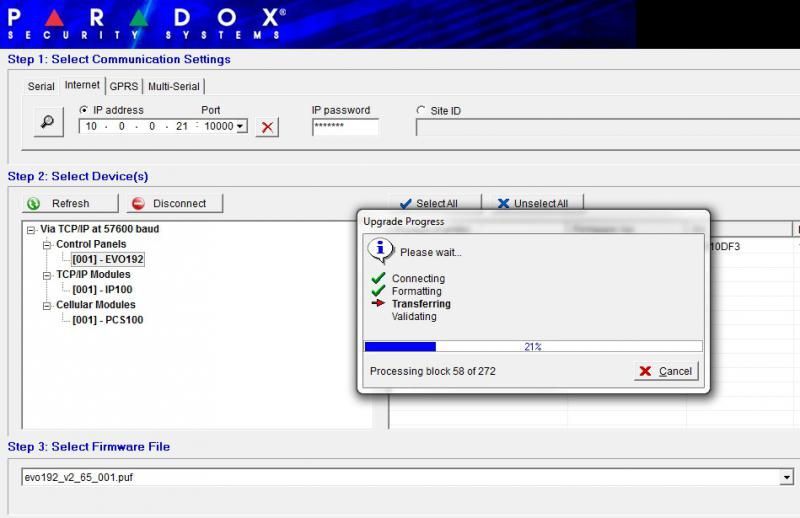
Task: Click the IP password input field
Action: (345, 127)
